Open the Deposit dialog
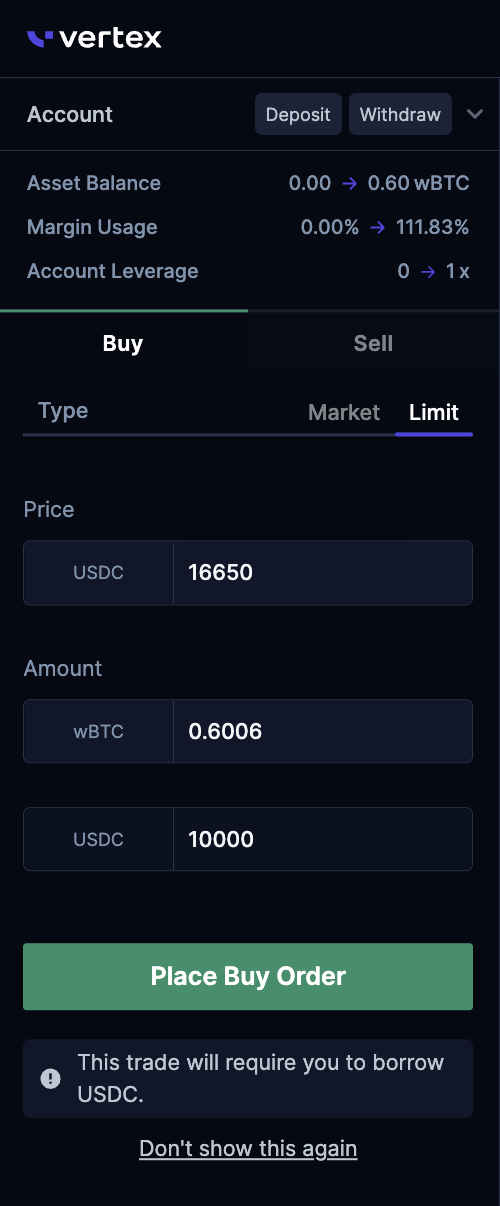The height and width of the screenshot is (1206, 500). 298,114
